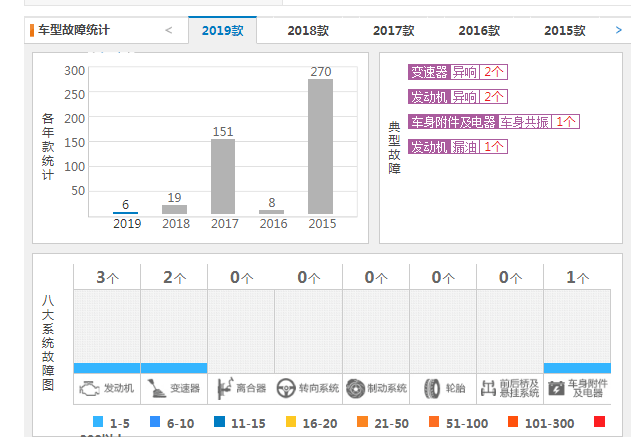Open the 2017款 model year tab
Viewport: 631px width, 437px height.
point(394,31)
